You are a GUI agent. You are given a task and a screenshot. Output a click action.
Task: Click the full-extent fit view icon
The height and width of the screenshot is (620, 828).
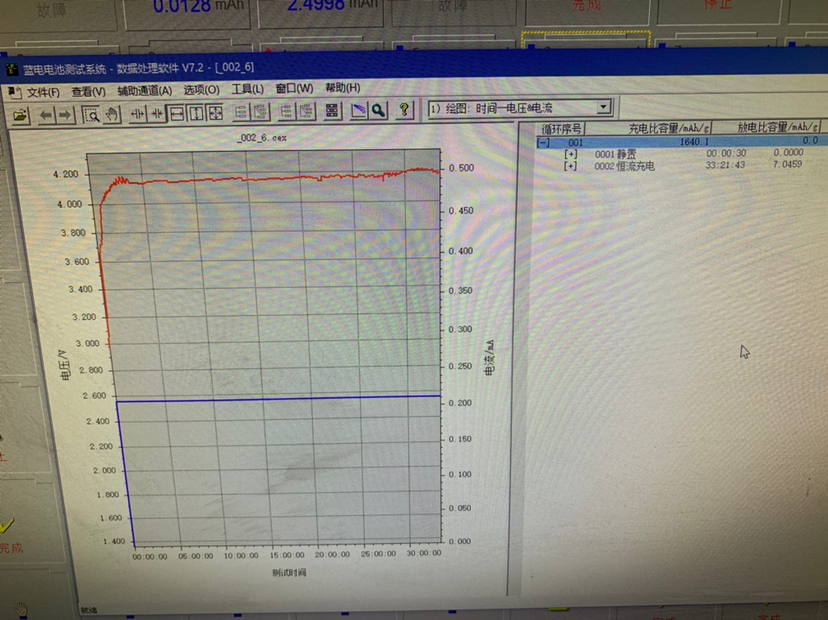[215, 113]
